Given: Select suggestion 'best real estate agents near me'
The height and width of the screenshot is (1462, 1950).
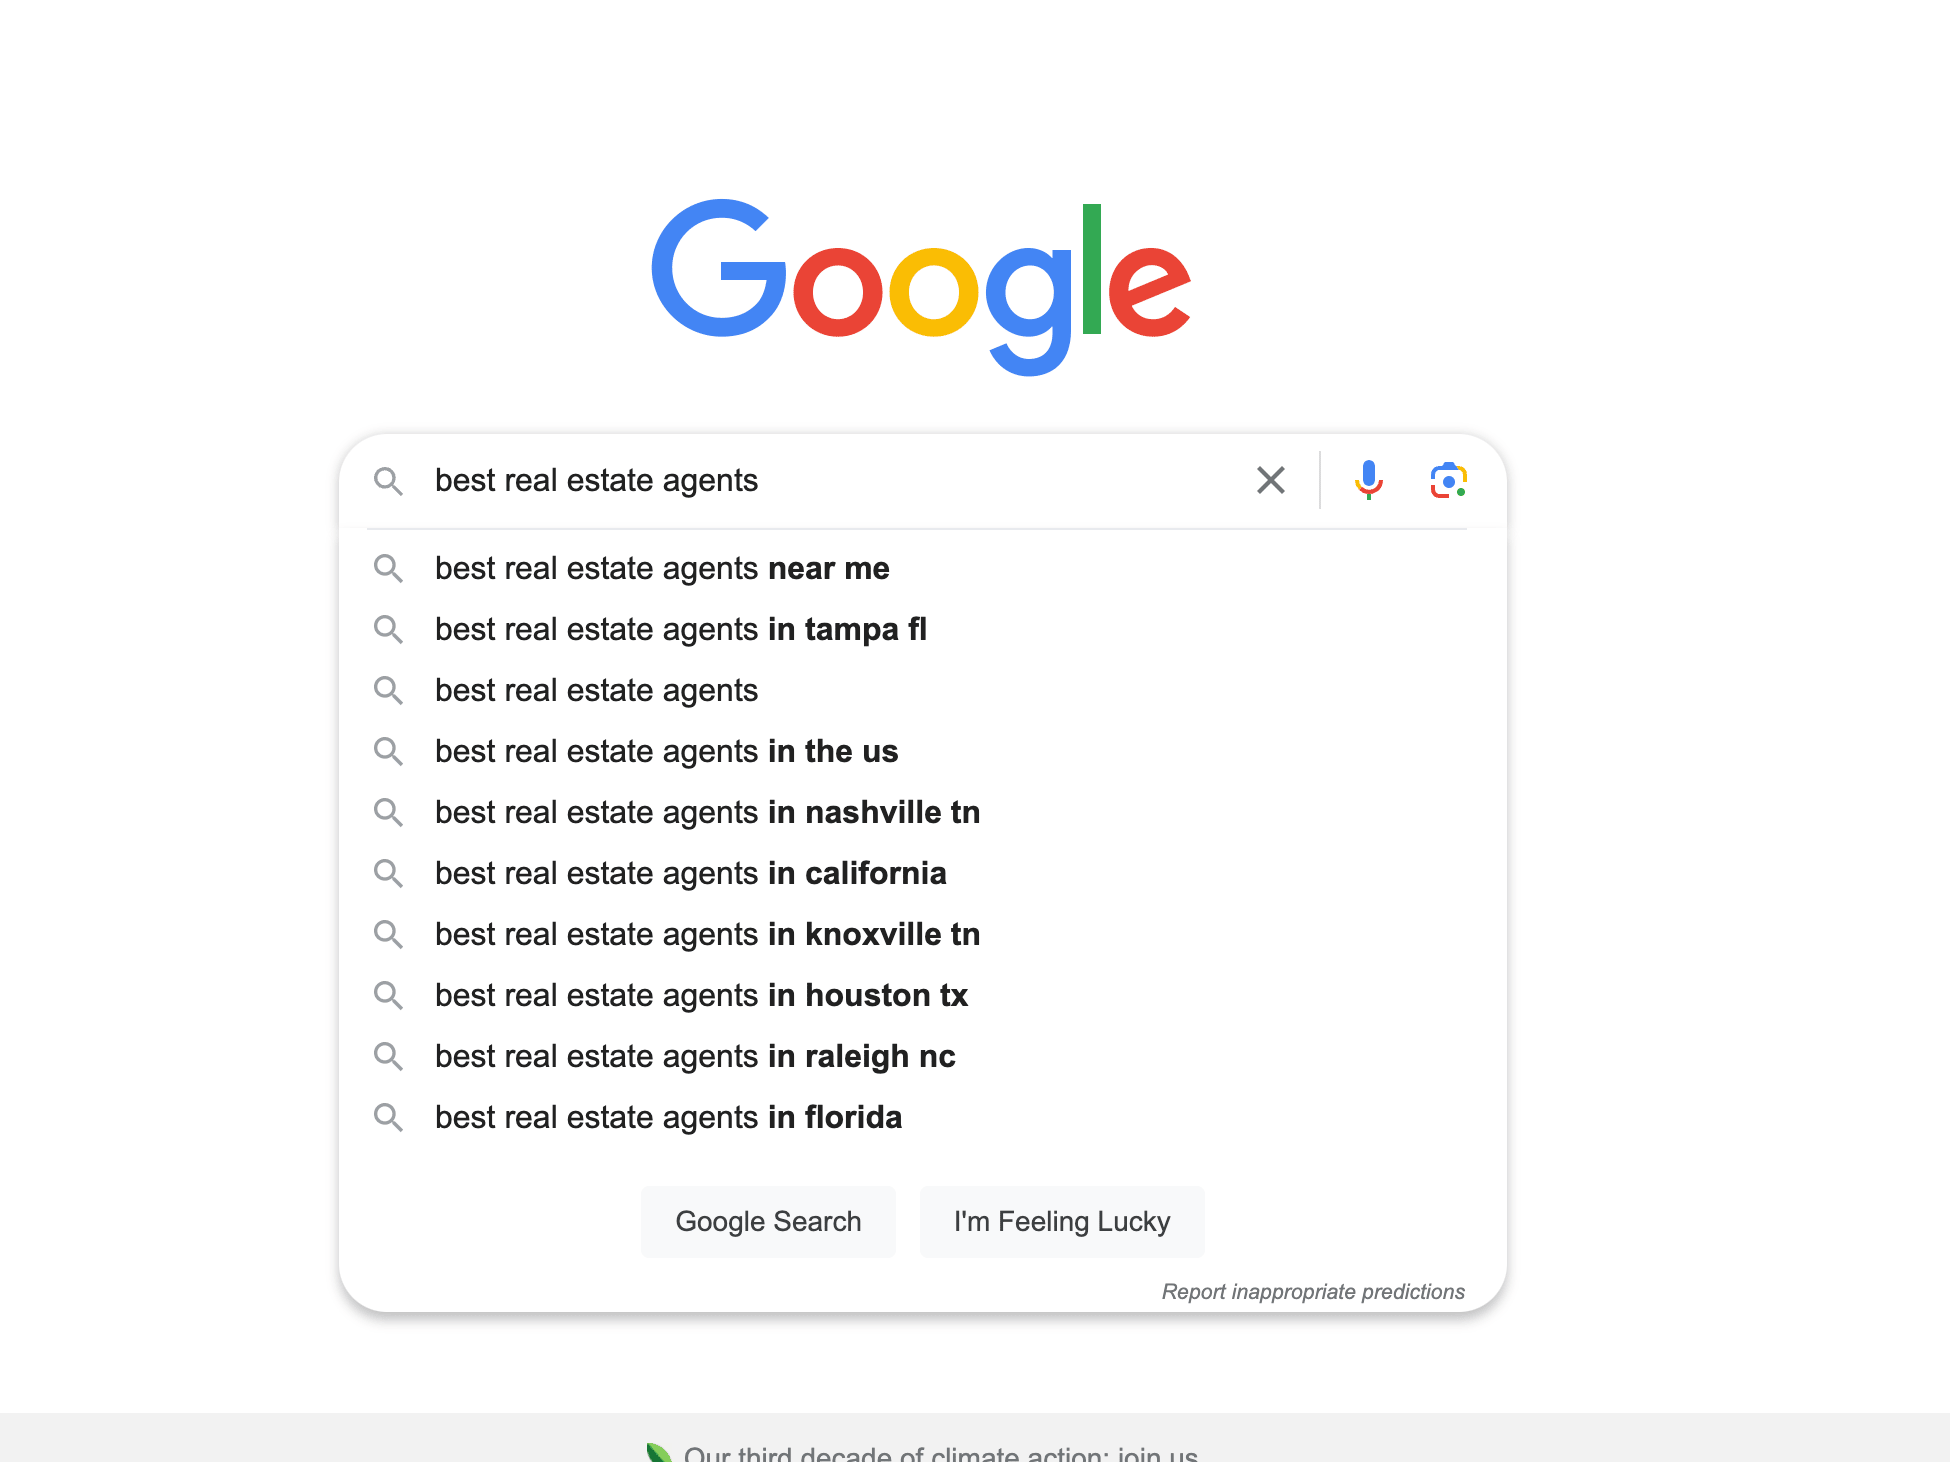Looking at the screenshot, I should (x=922, y=569).
